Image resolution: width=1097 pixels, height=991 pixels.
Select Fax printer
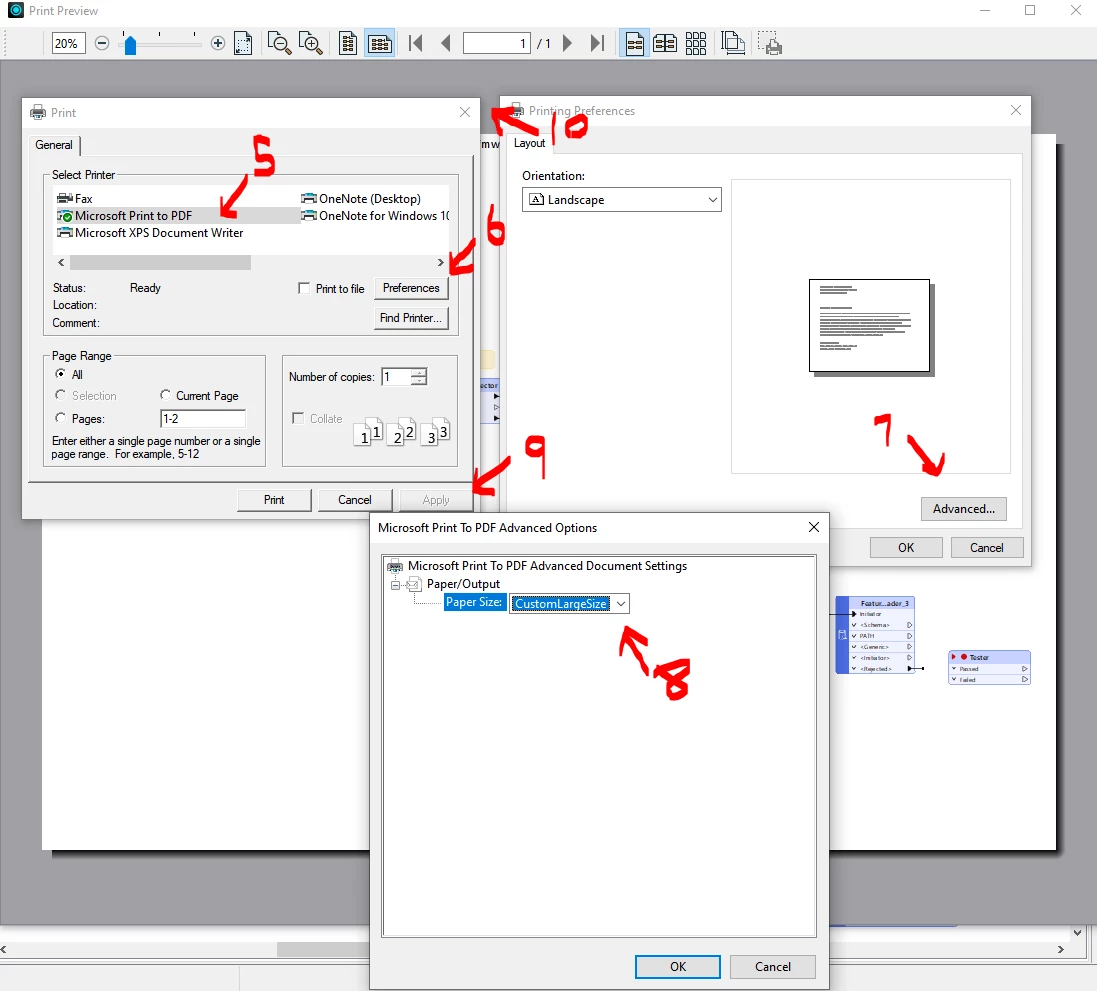click(x=75, y=199)
